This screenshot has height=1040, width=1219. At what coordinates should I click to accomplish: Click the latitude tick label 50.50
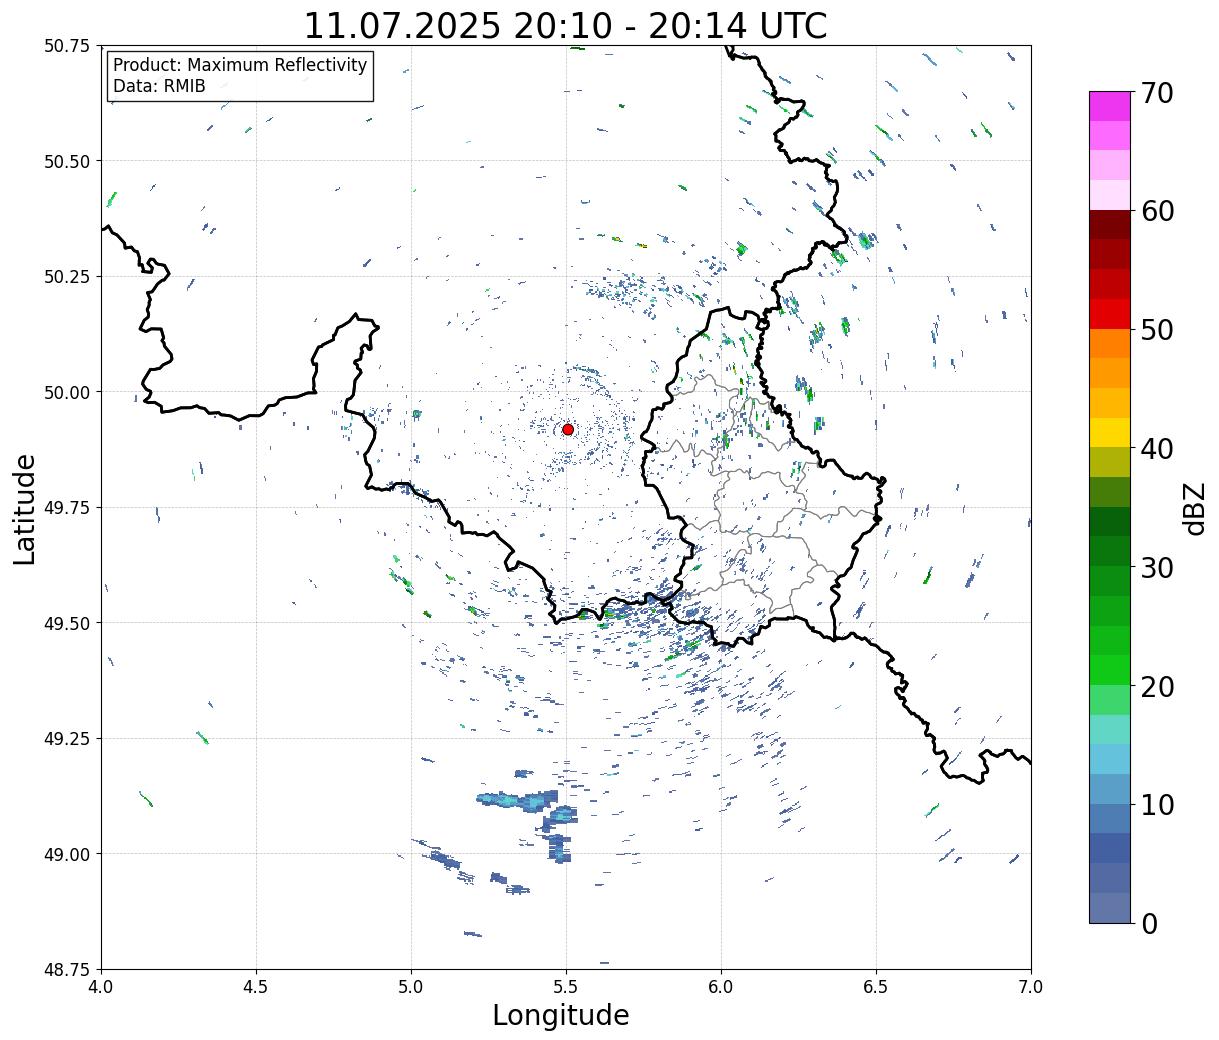pyautogui.click(x=67, y=161)
